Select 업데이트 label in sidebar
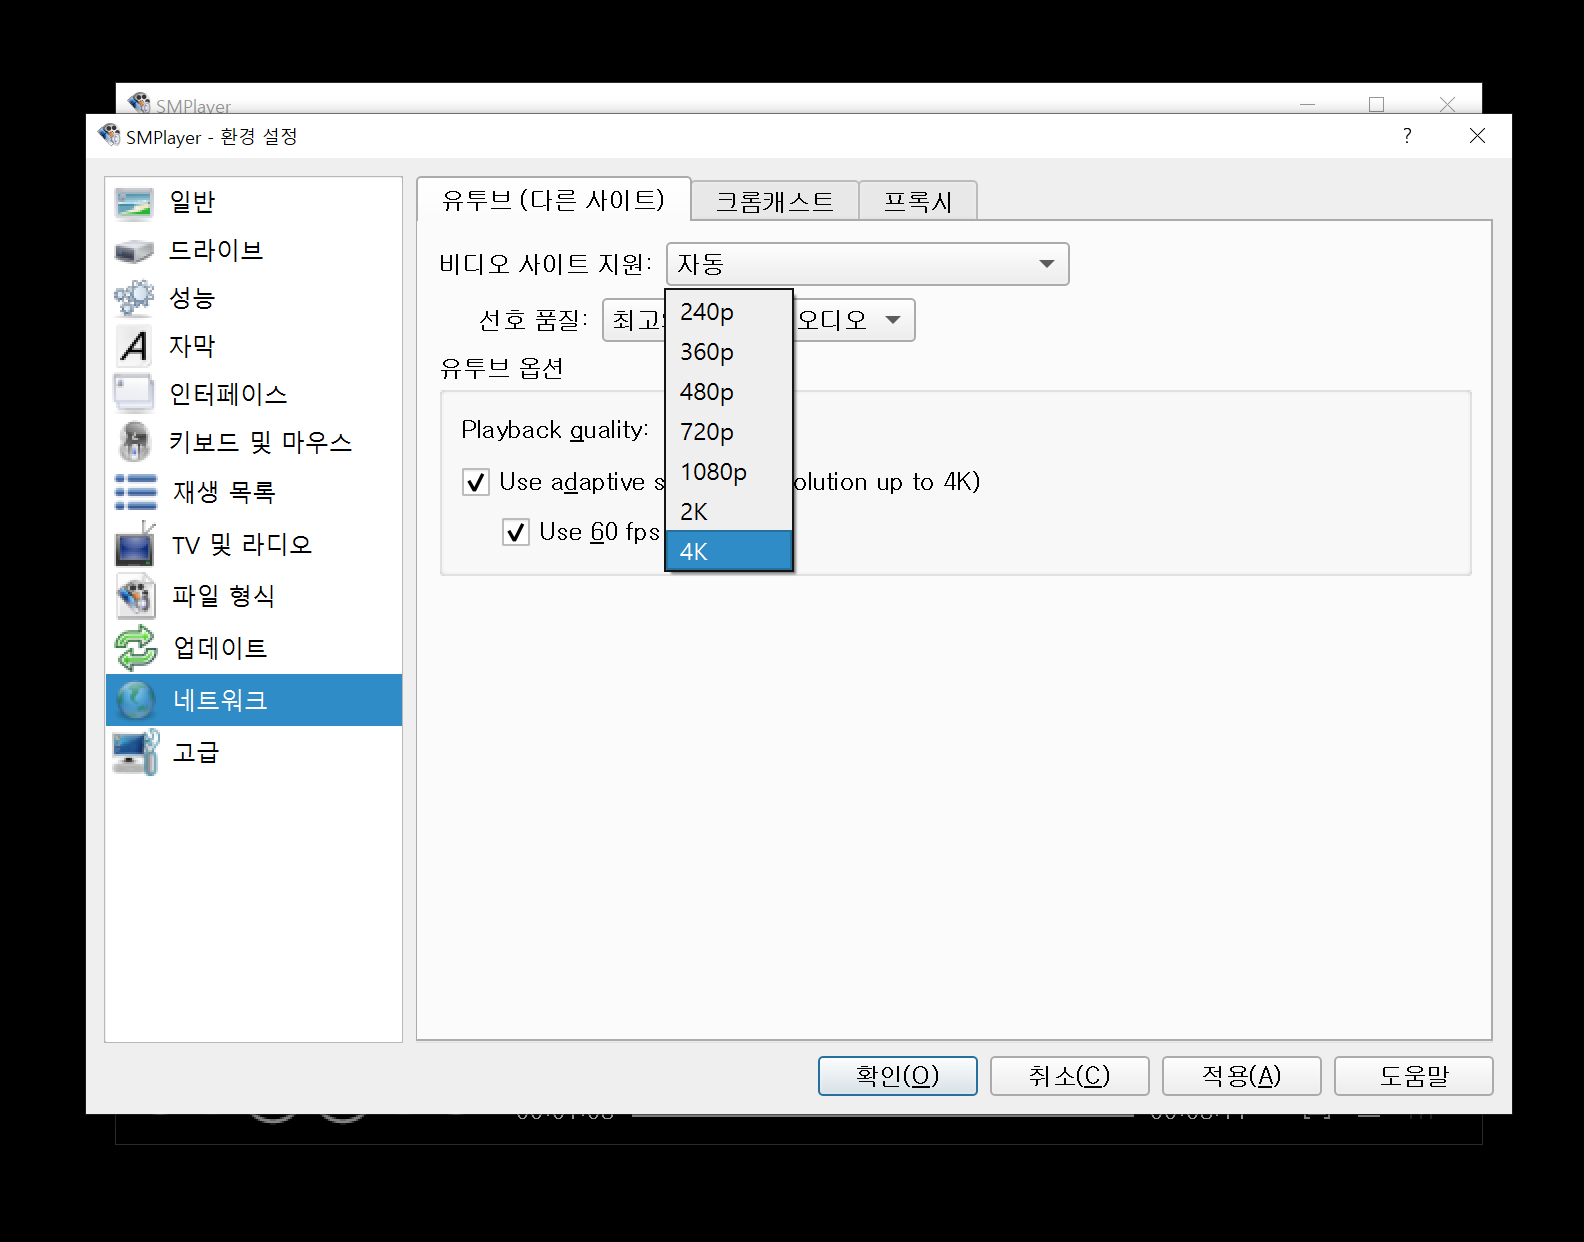Viewport: 1584px width, 1242px height. click(220, 648)
